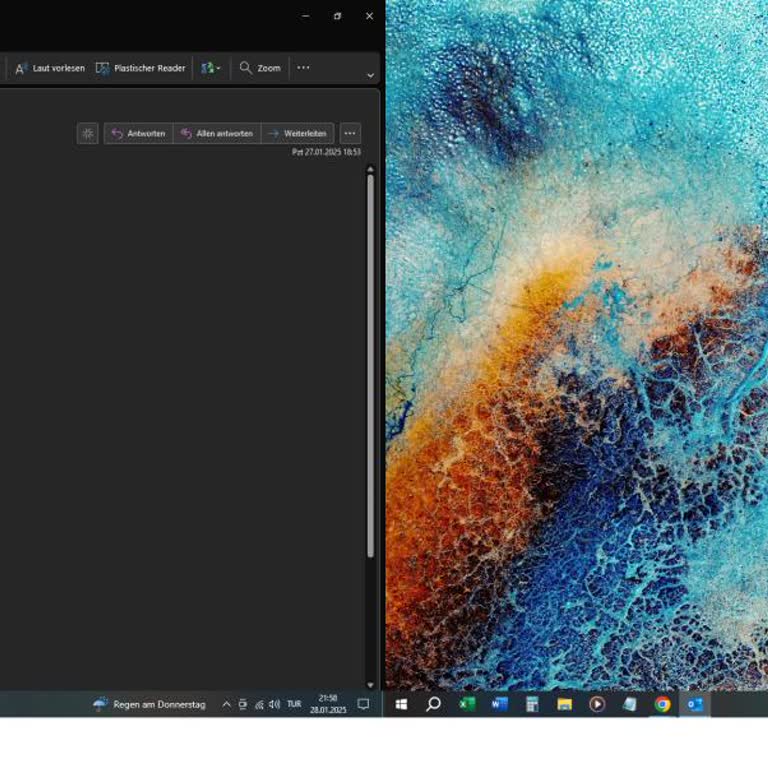Open the clock showing 21:58 28.01.2025
Viewport: 768px width, 768px height.
click(x=328, y=704)
